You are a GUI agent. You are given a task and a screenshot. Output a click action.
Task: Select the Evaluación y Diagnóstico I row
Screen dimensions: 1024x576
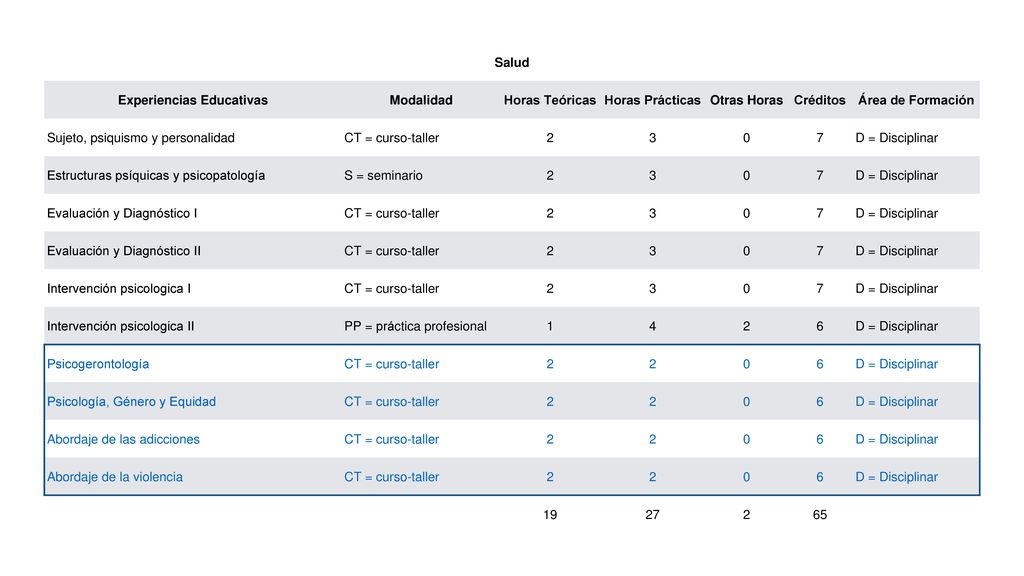pos(512,213)
